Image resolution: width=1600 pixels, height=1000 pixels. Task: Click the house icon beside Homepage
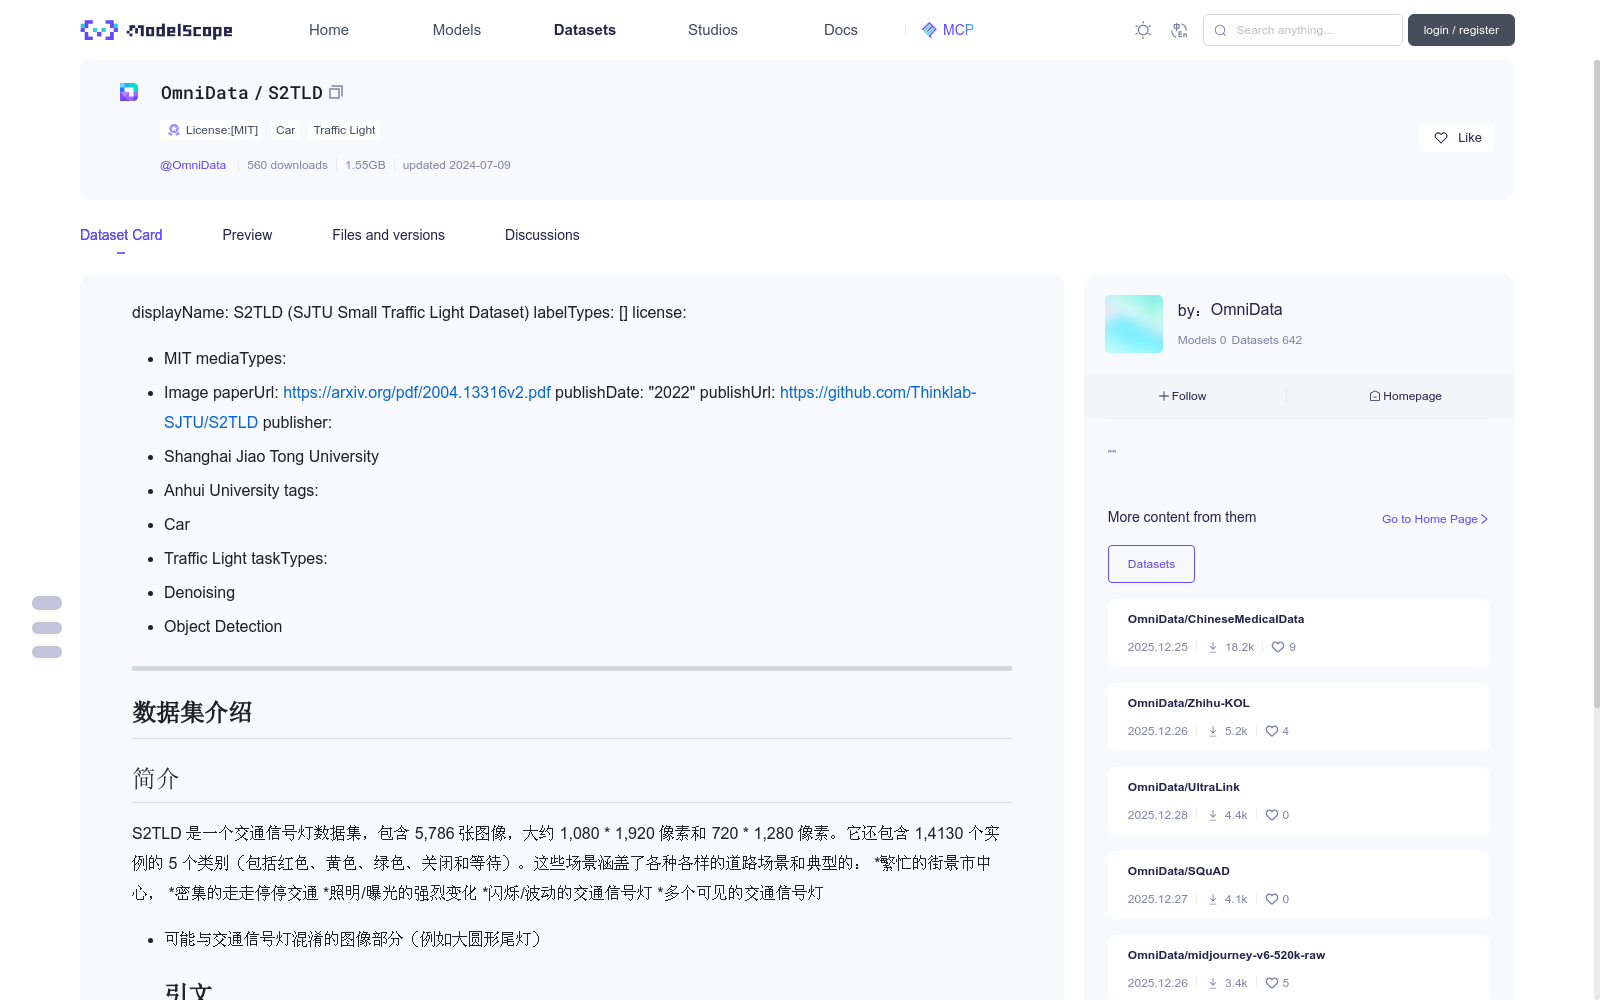1375,396
